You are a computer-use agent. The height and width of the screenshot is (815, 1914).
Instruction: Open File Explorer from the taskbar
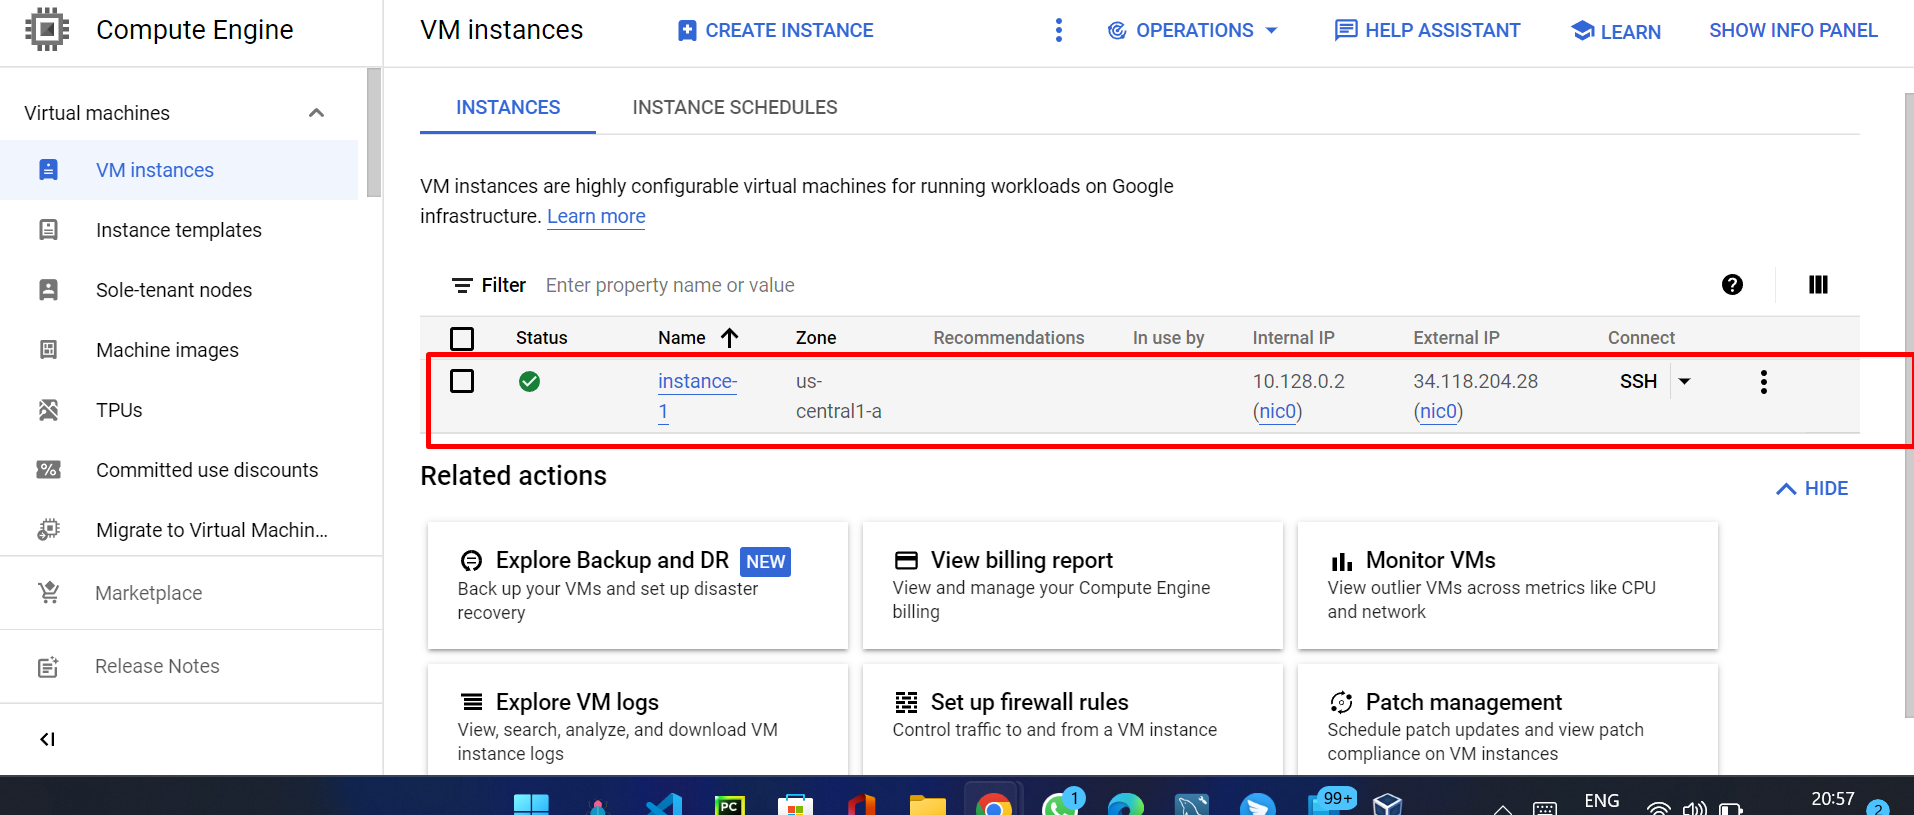tap(927, 805)
